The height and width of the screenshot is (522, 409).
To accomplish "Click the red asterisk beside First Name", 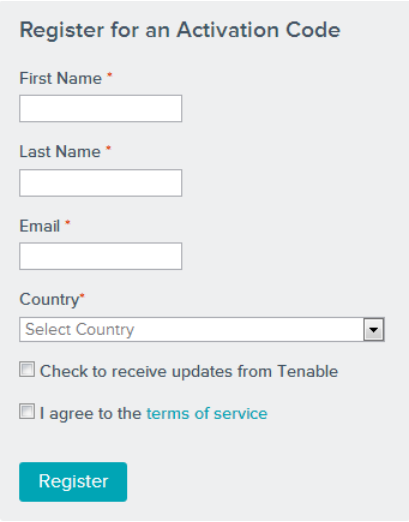I will coord(109,75).
